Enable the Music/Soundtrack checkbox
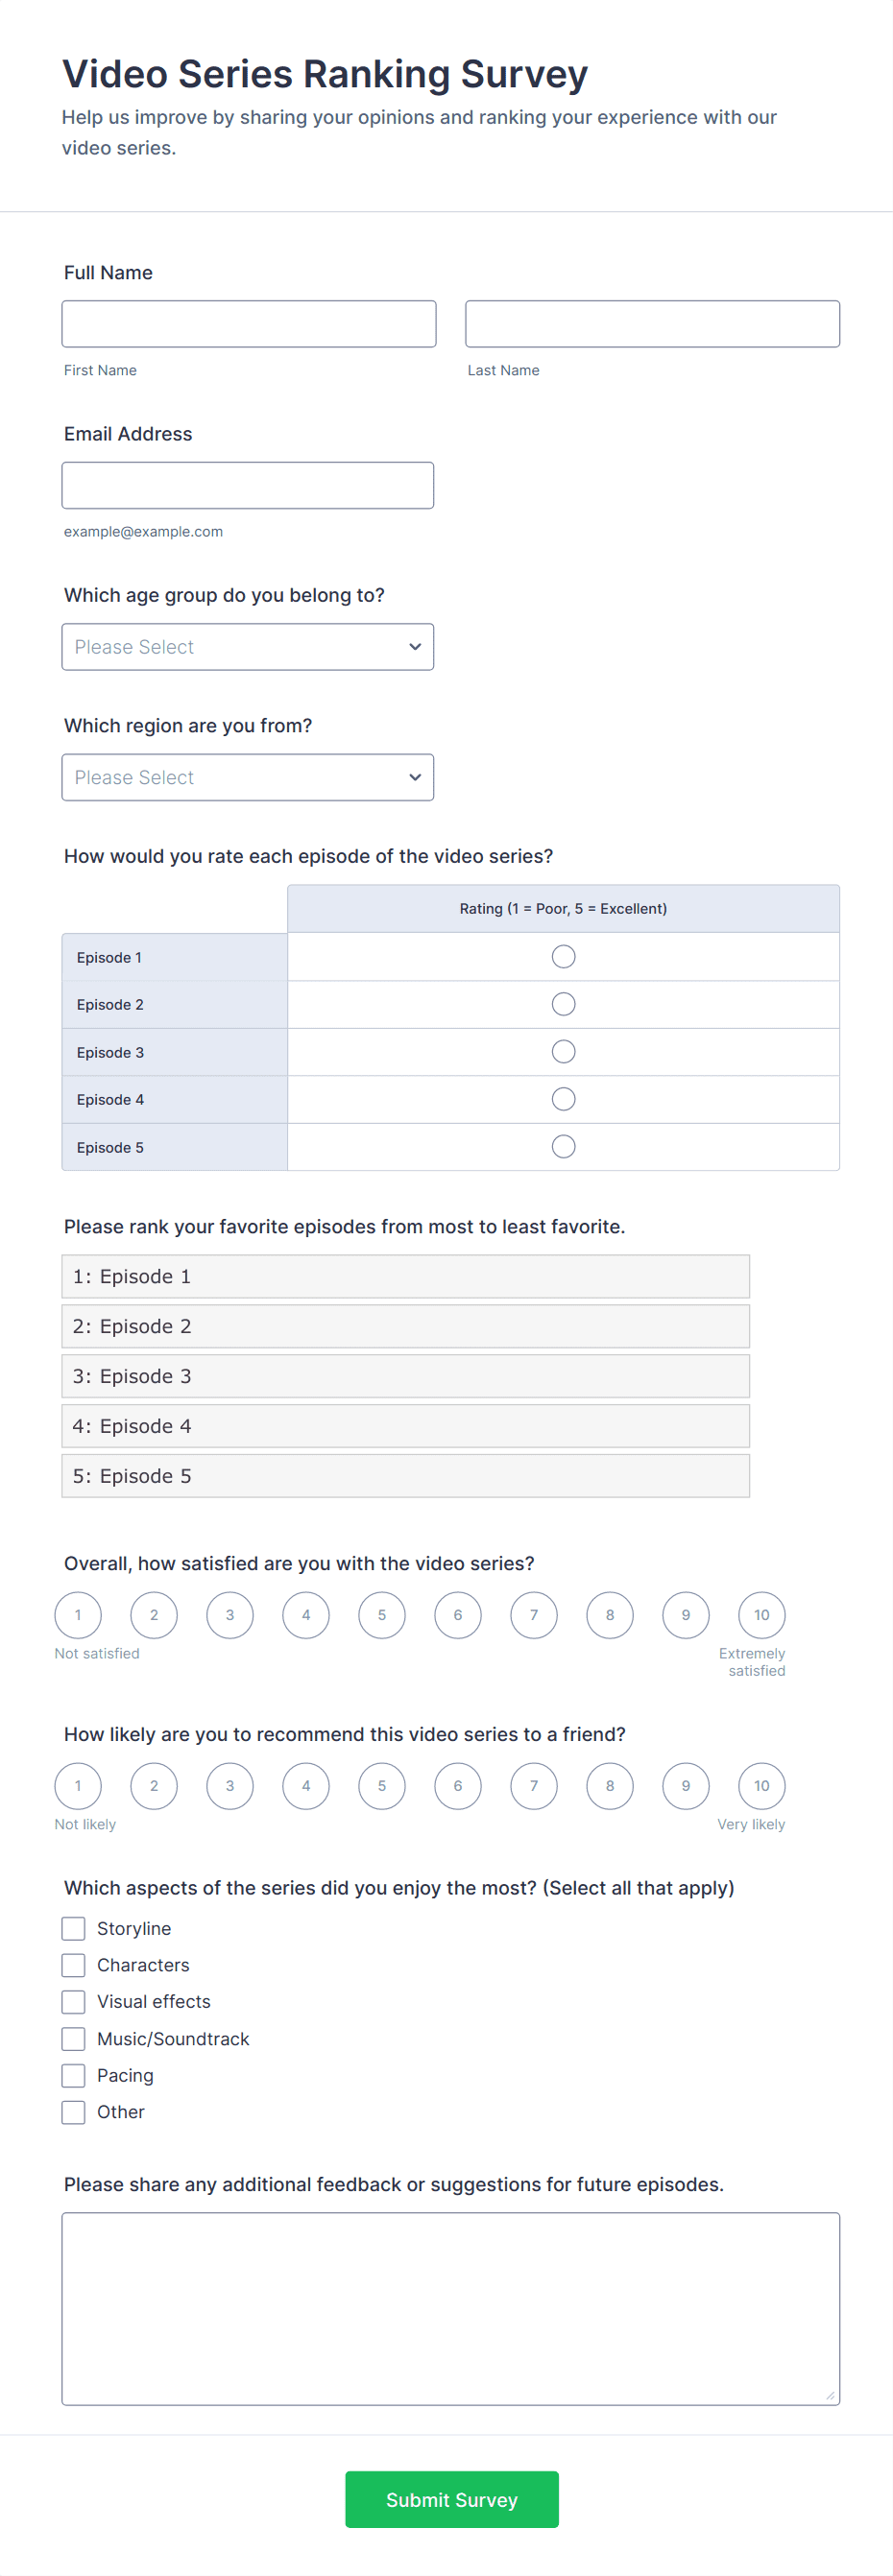893x2576 pixels. [73, 2038]
